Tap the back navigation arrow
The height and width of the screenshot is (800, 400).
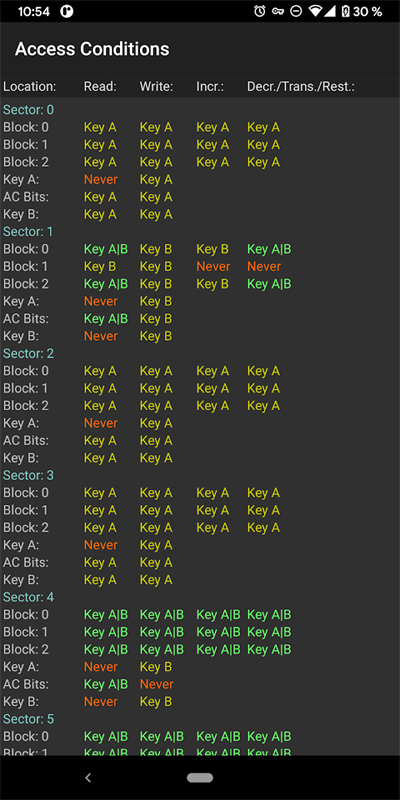click(88, 778)
